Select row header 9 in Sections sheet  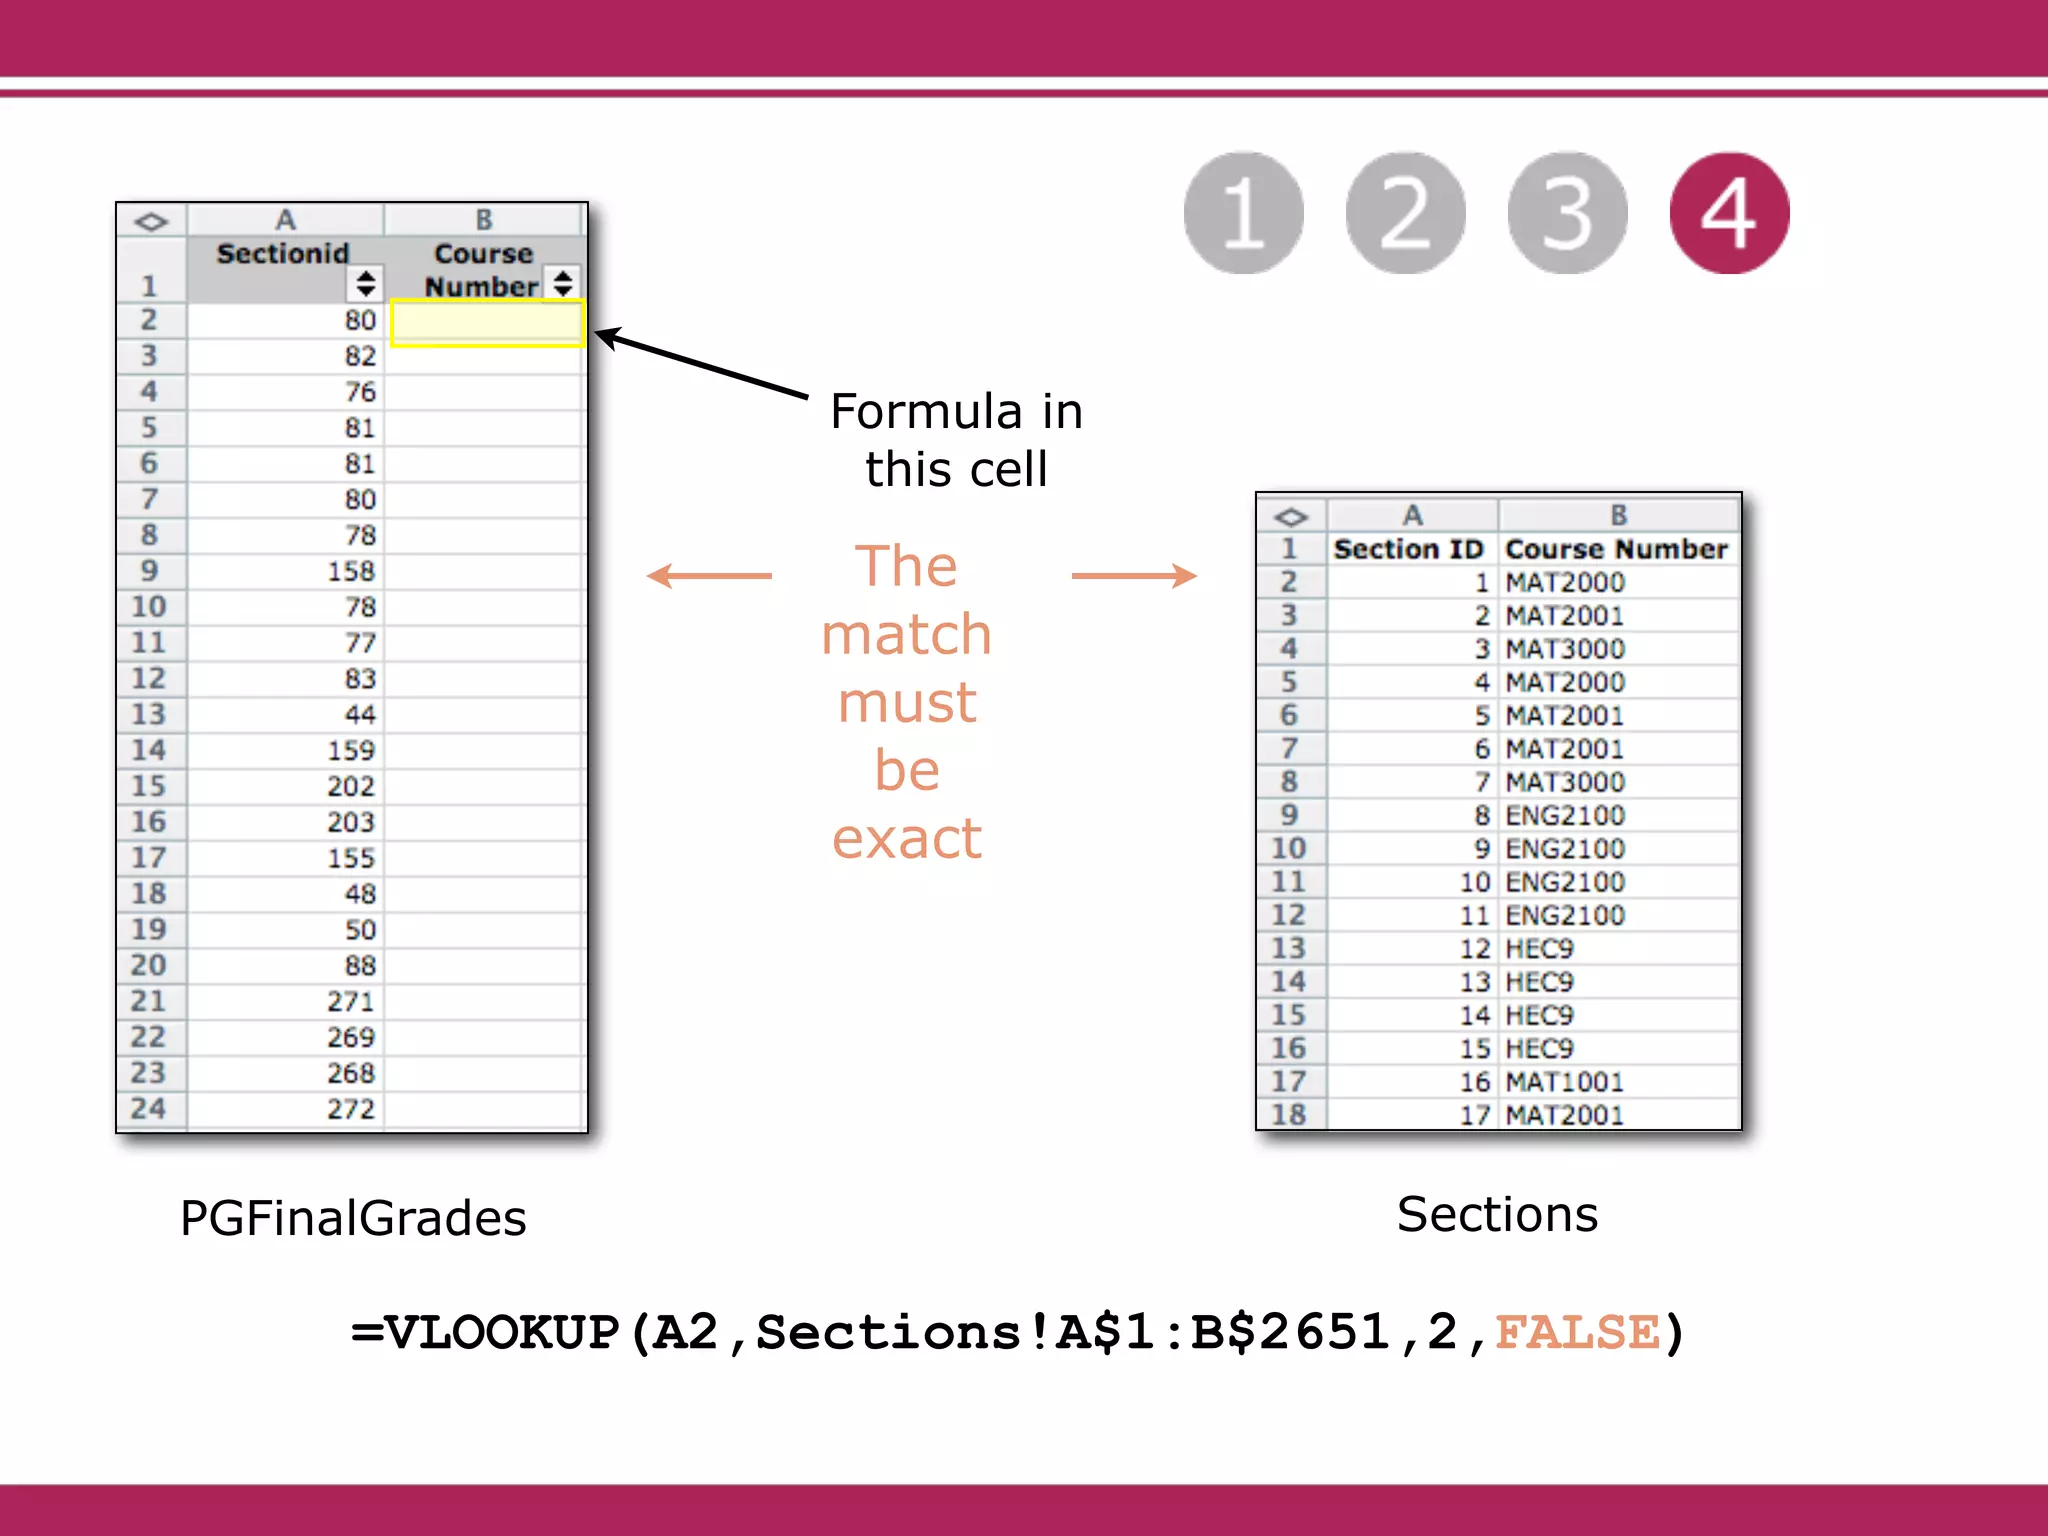[x=1290, y=815]
